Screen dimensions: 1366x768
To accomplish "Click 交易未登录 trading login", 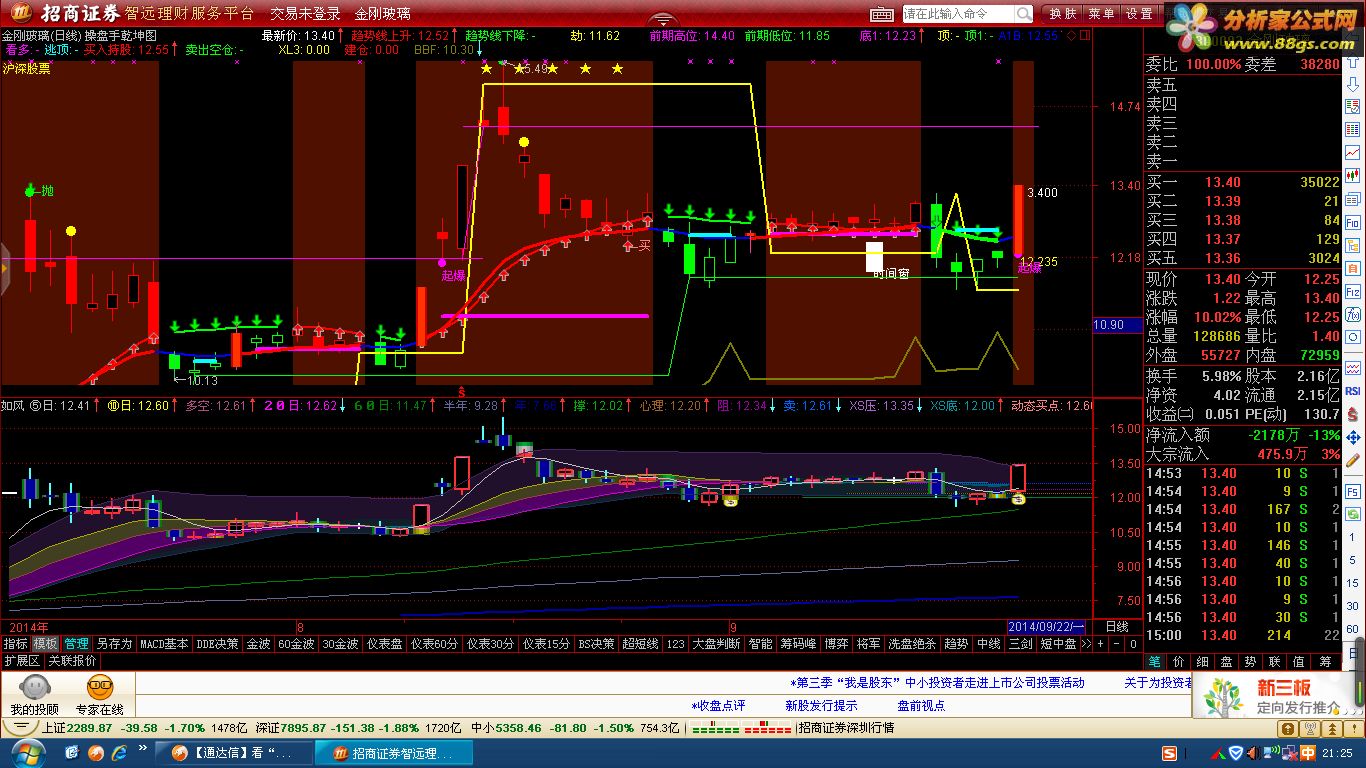I will pyautogui.click(x=306, y=14).
